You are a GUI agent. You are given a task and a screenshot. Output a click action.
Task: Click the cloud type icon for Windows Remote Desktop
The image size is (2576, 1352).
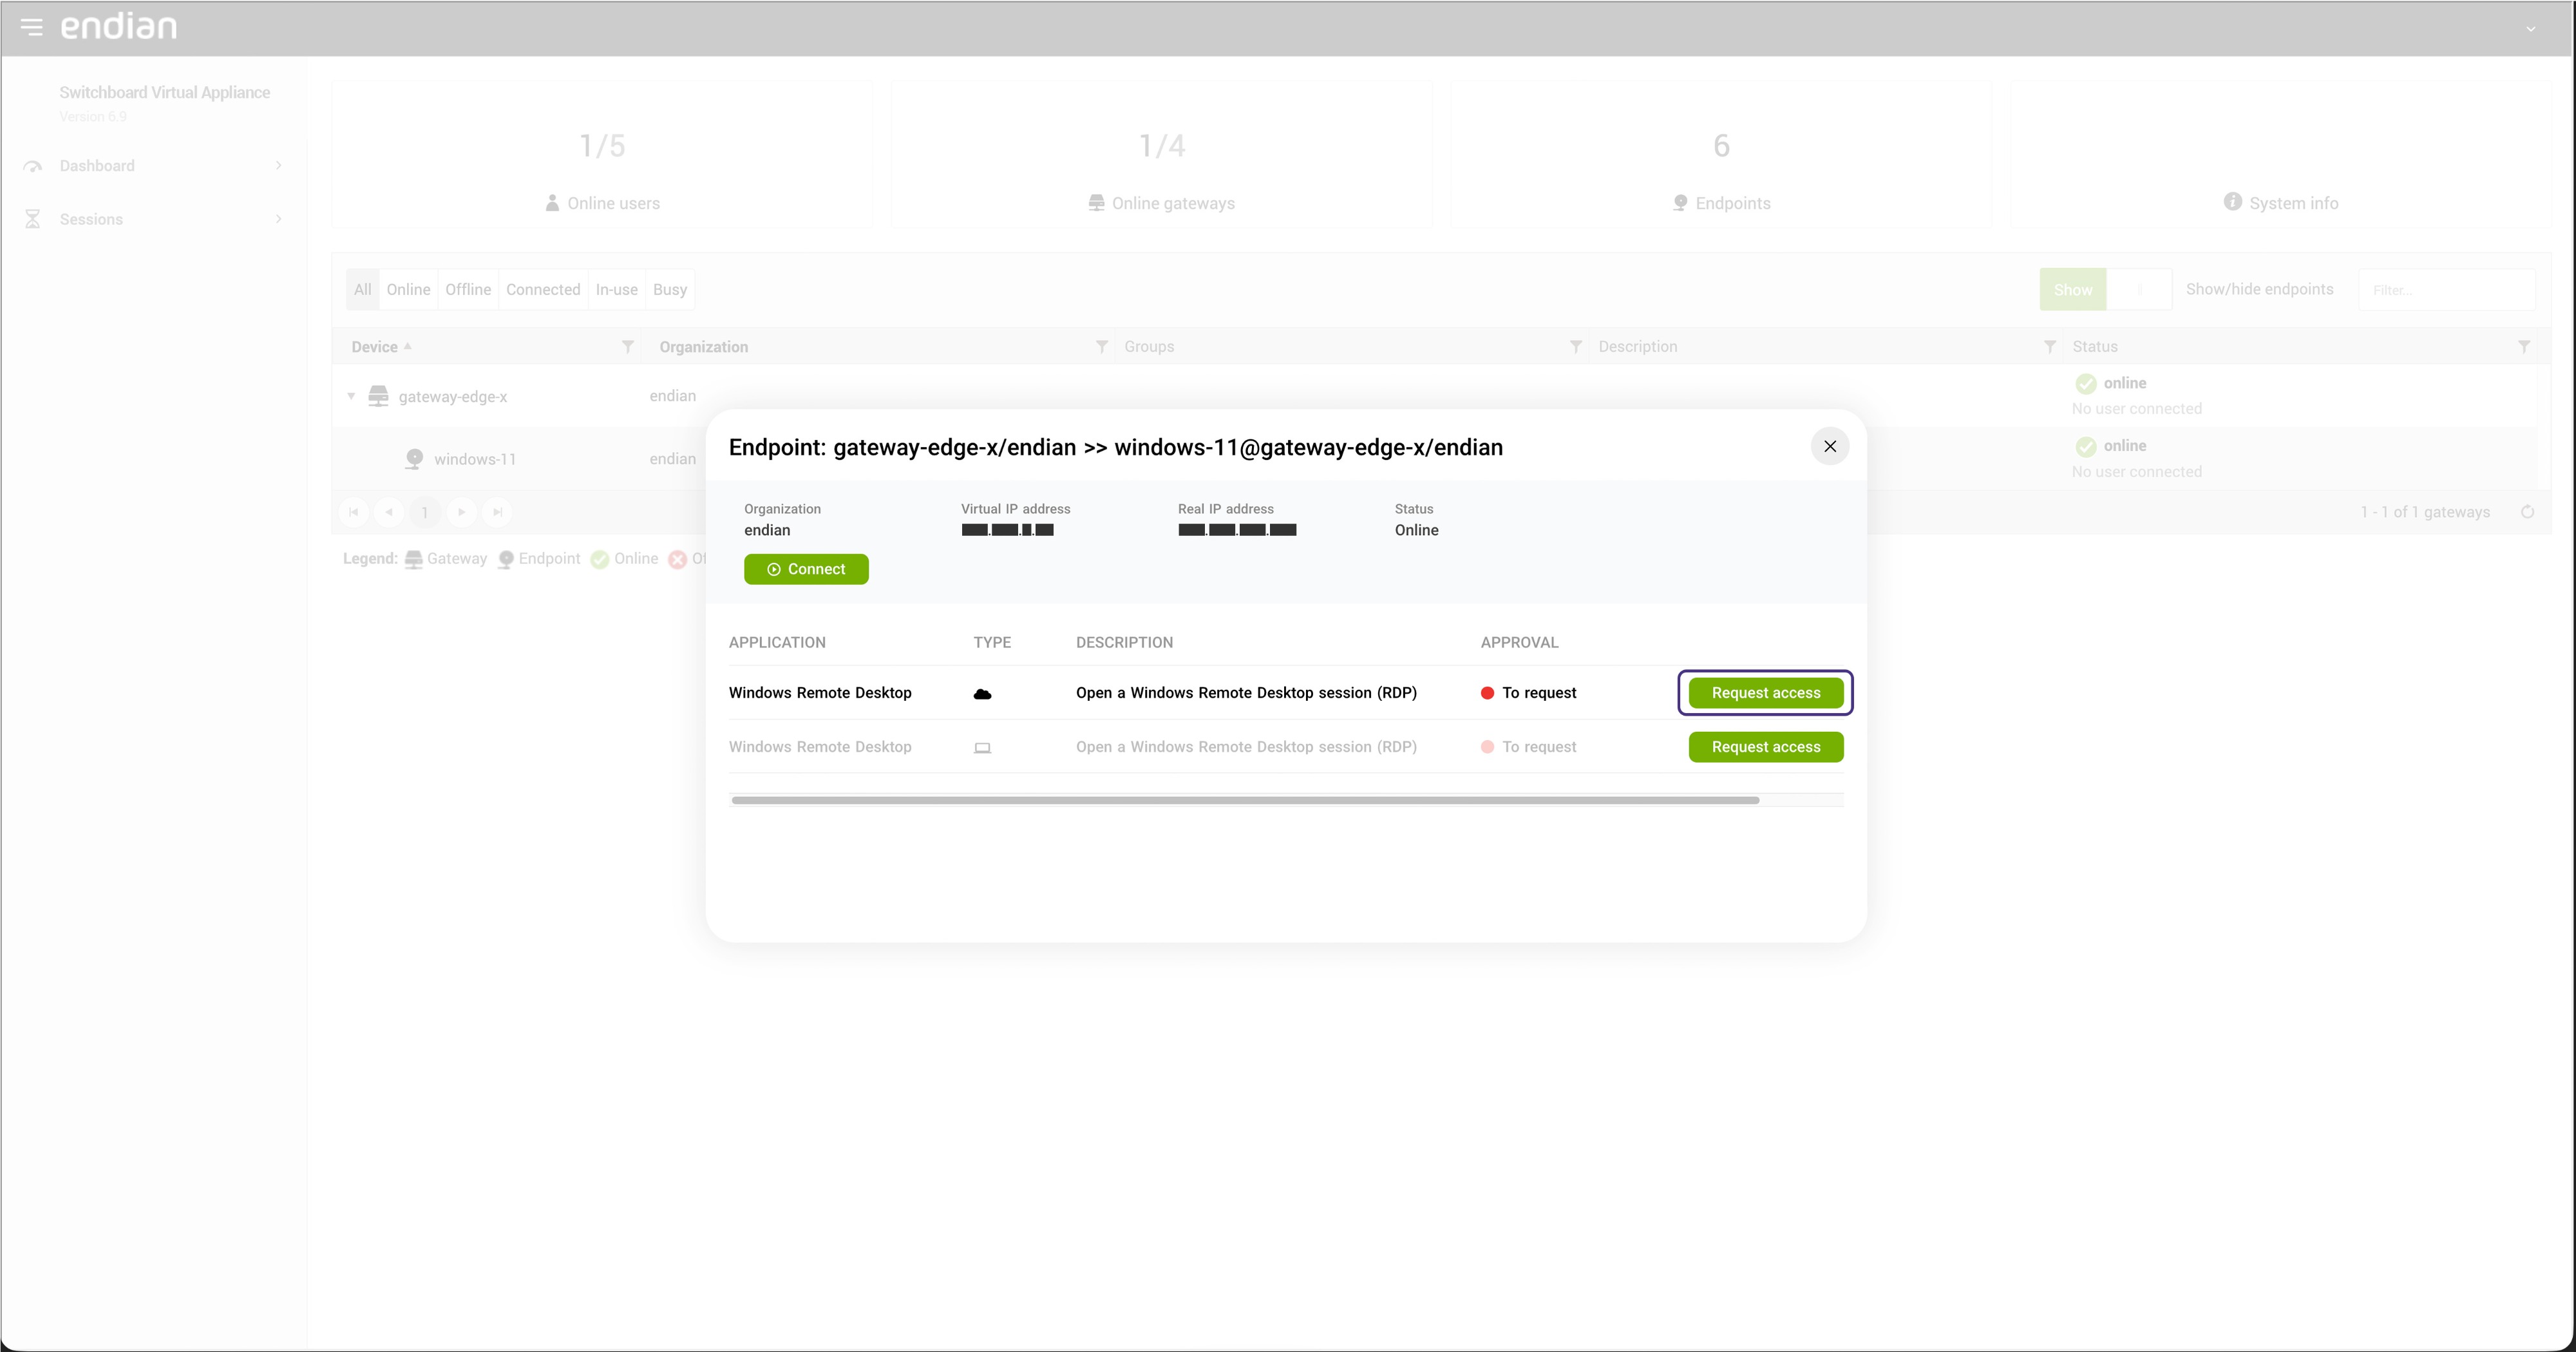[982, 693]
